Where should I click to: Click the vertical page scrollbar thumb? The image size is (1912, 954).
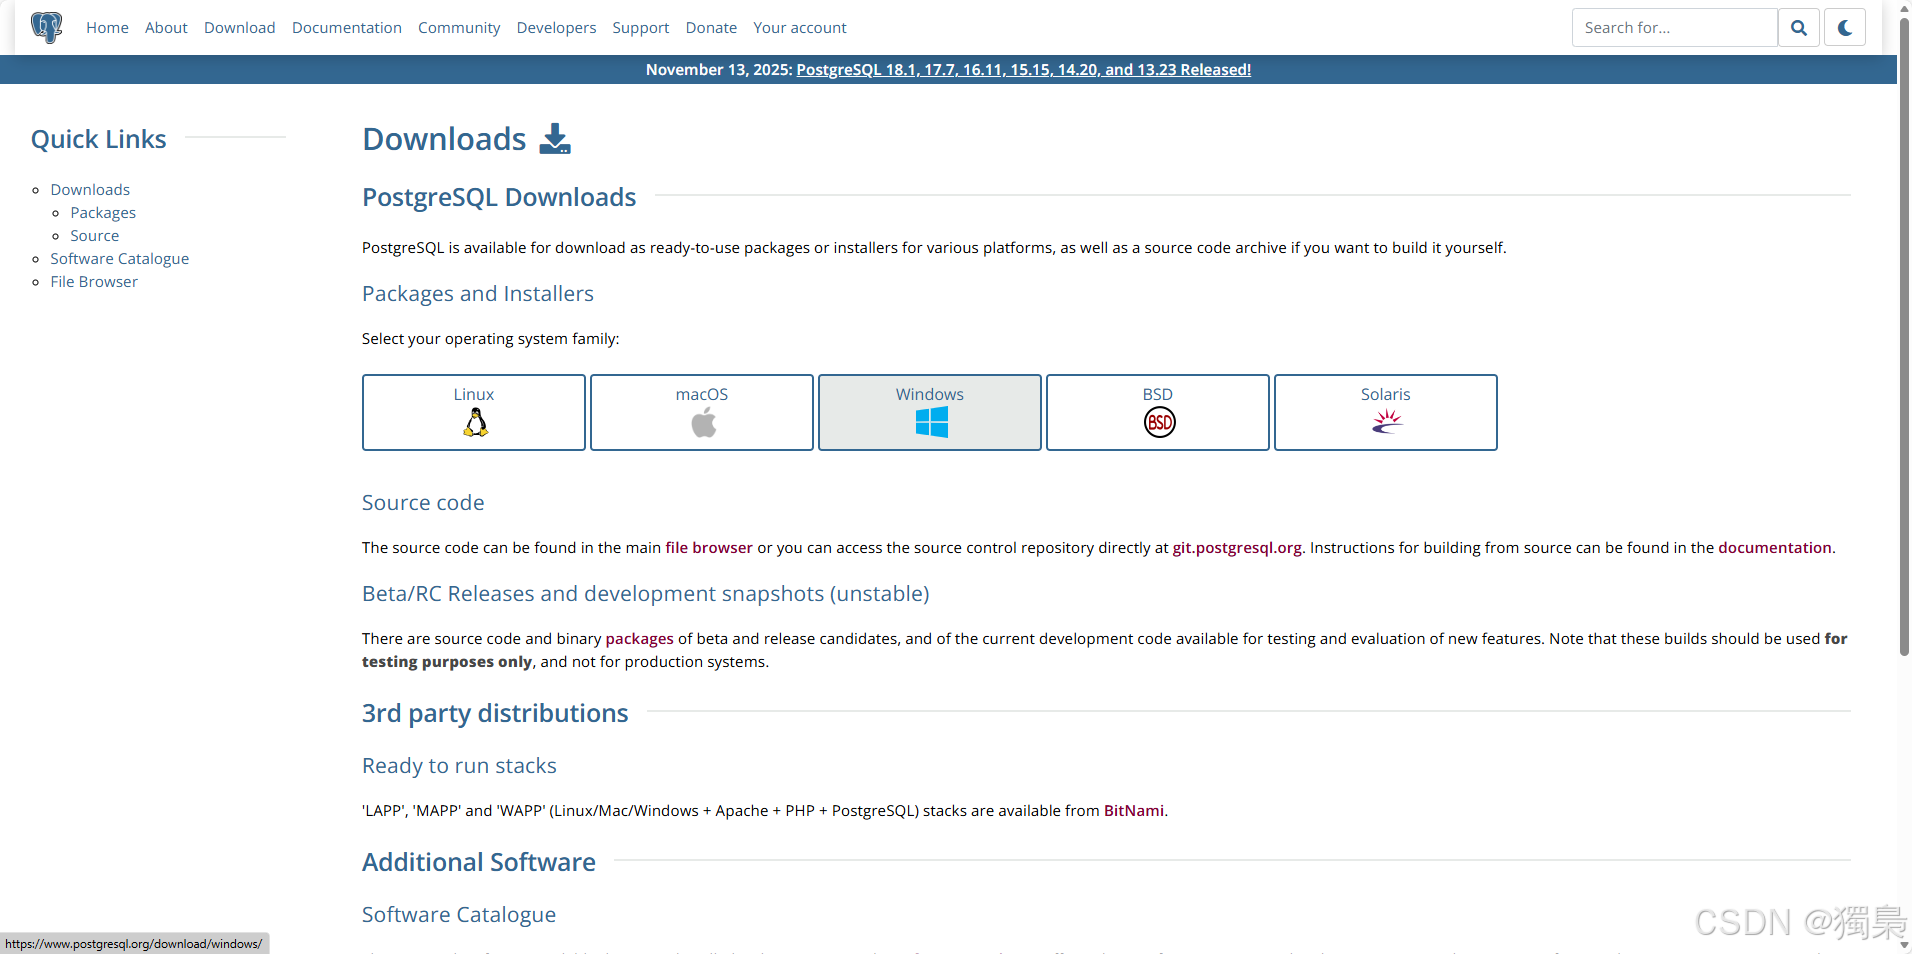1904,337
